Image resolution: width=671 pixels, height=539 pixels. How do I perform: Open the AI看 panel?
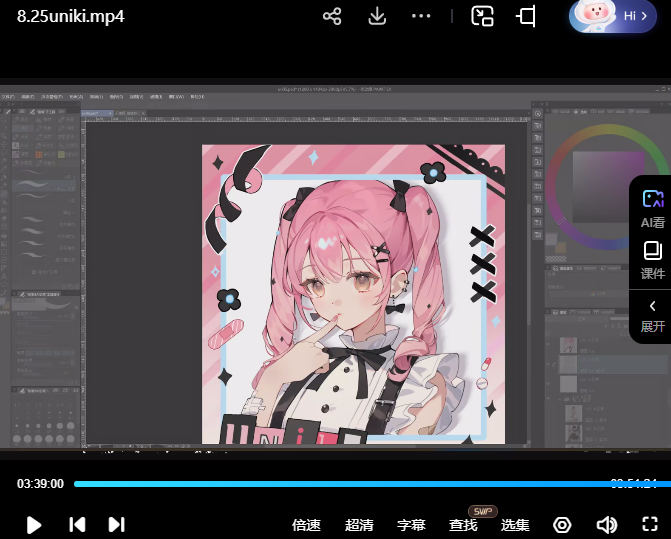coord(652,208)
